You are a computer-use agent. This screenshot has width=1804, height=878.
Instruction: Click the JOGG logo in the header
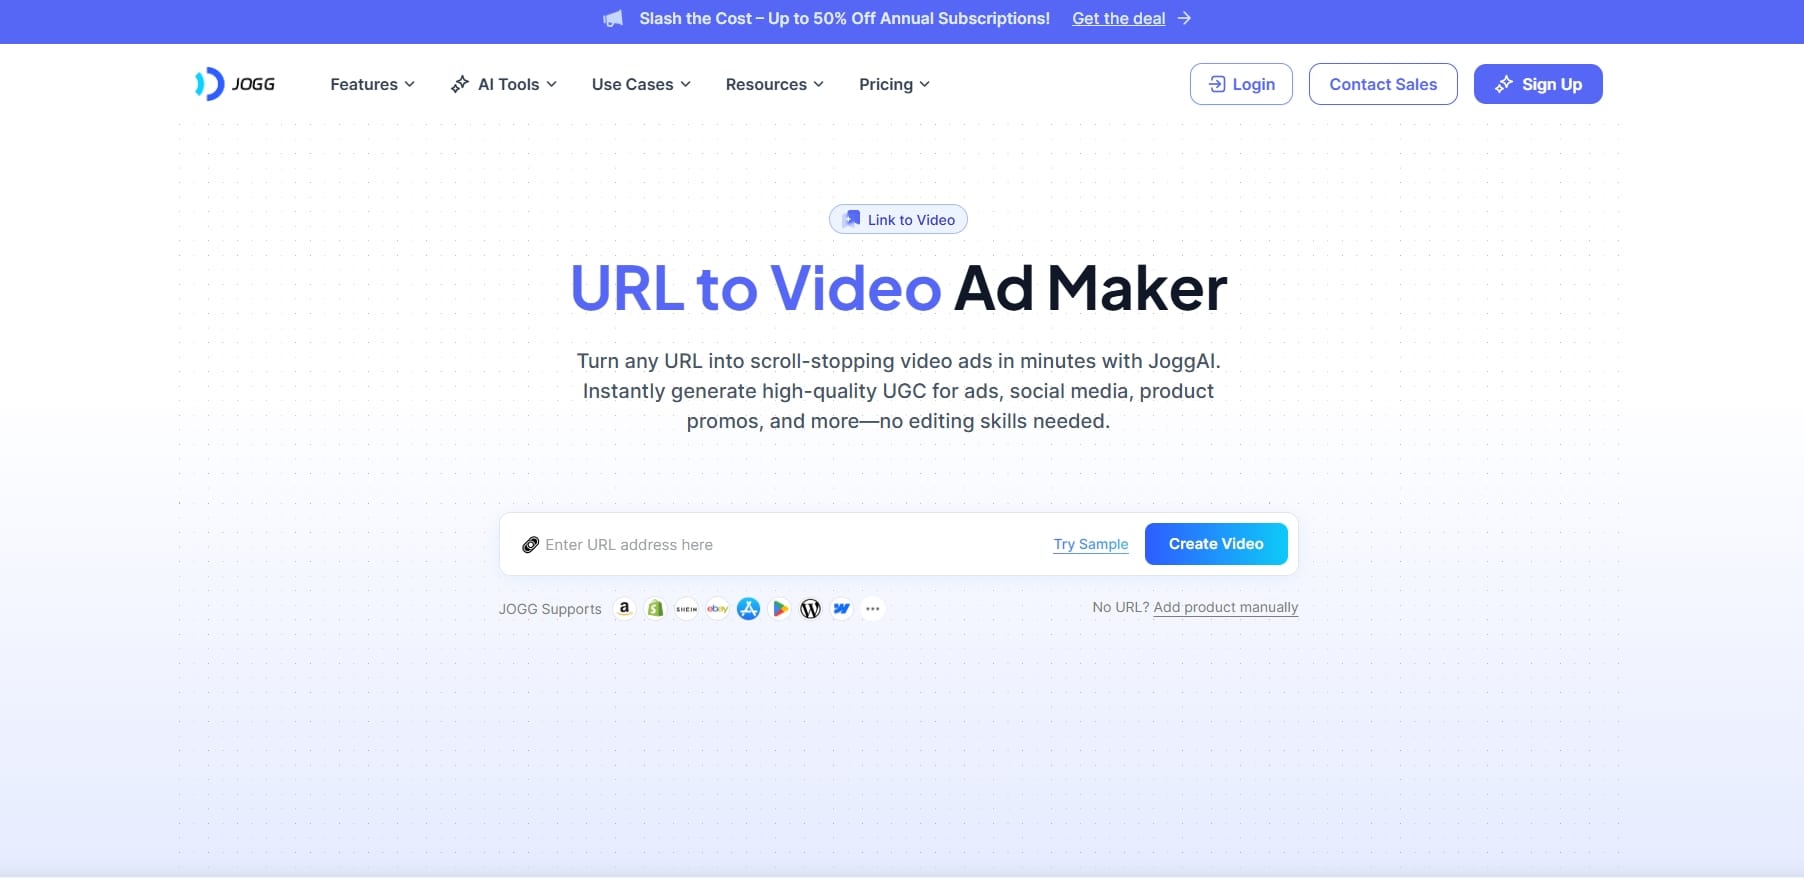pos(235,84)
